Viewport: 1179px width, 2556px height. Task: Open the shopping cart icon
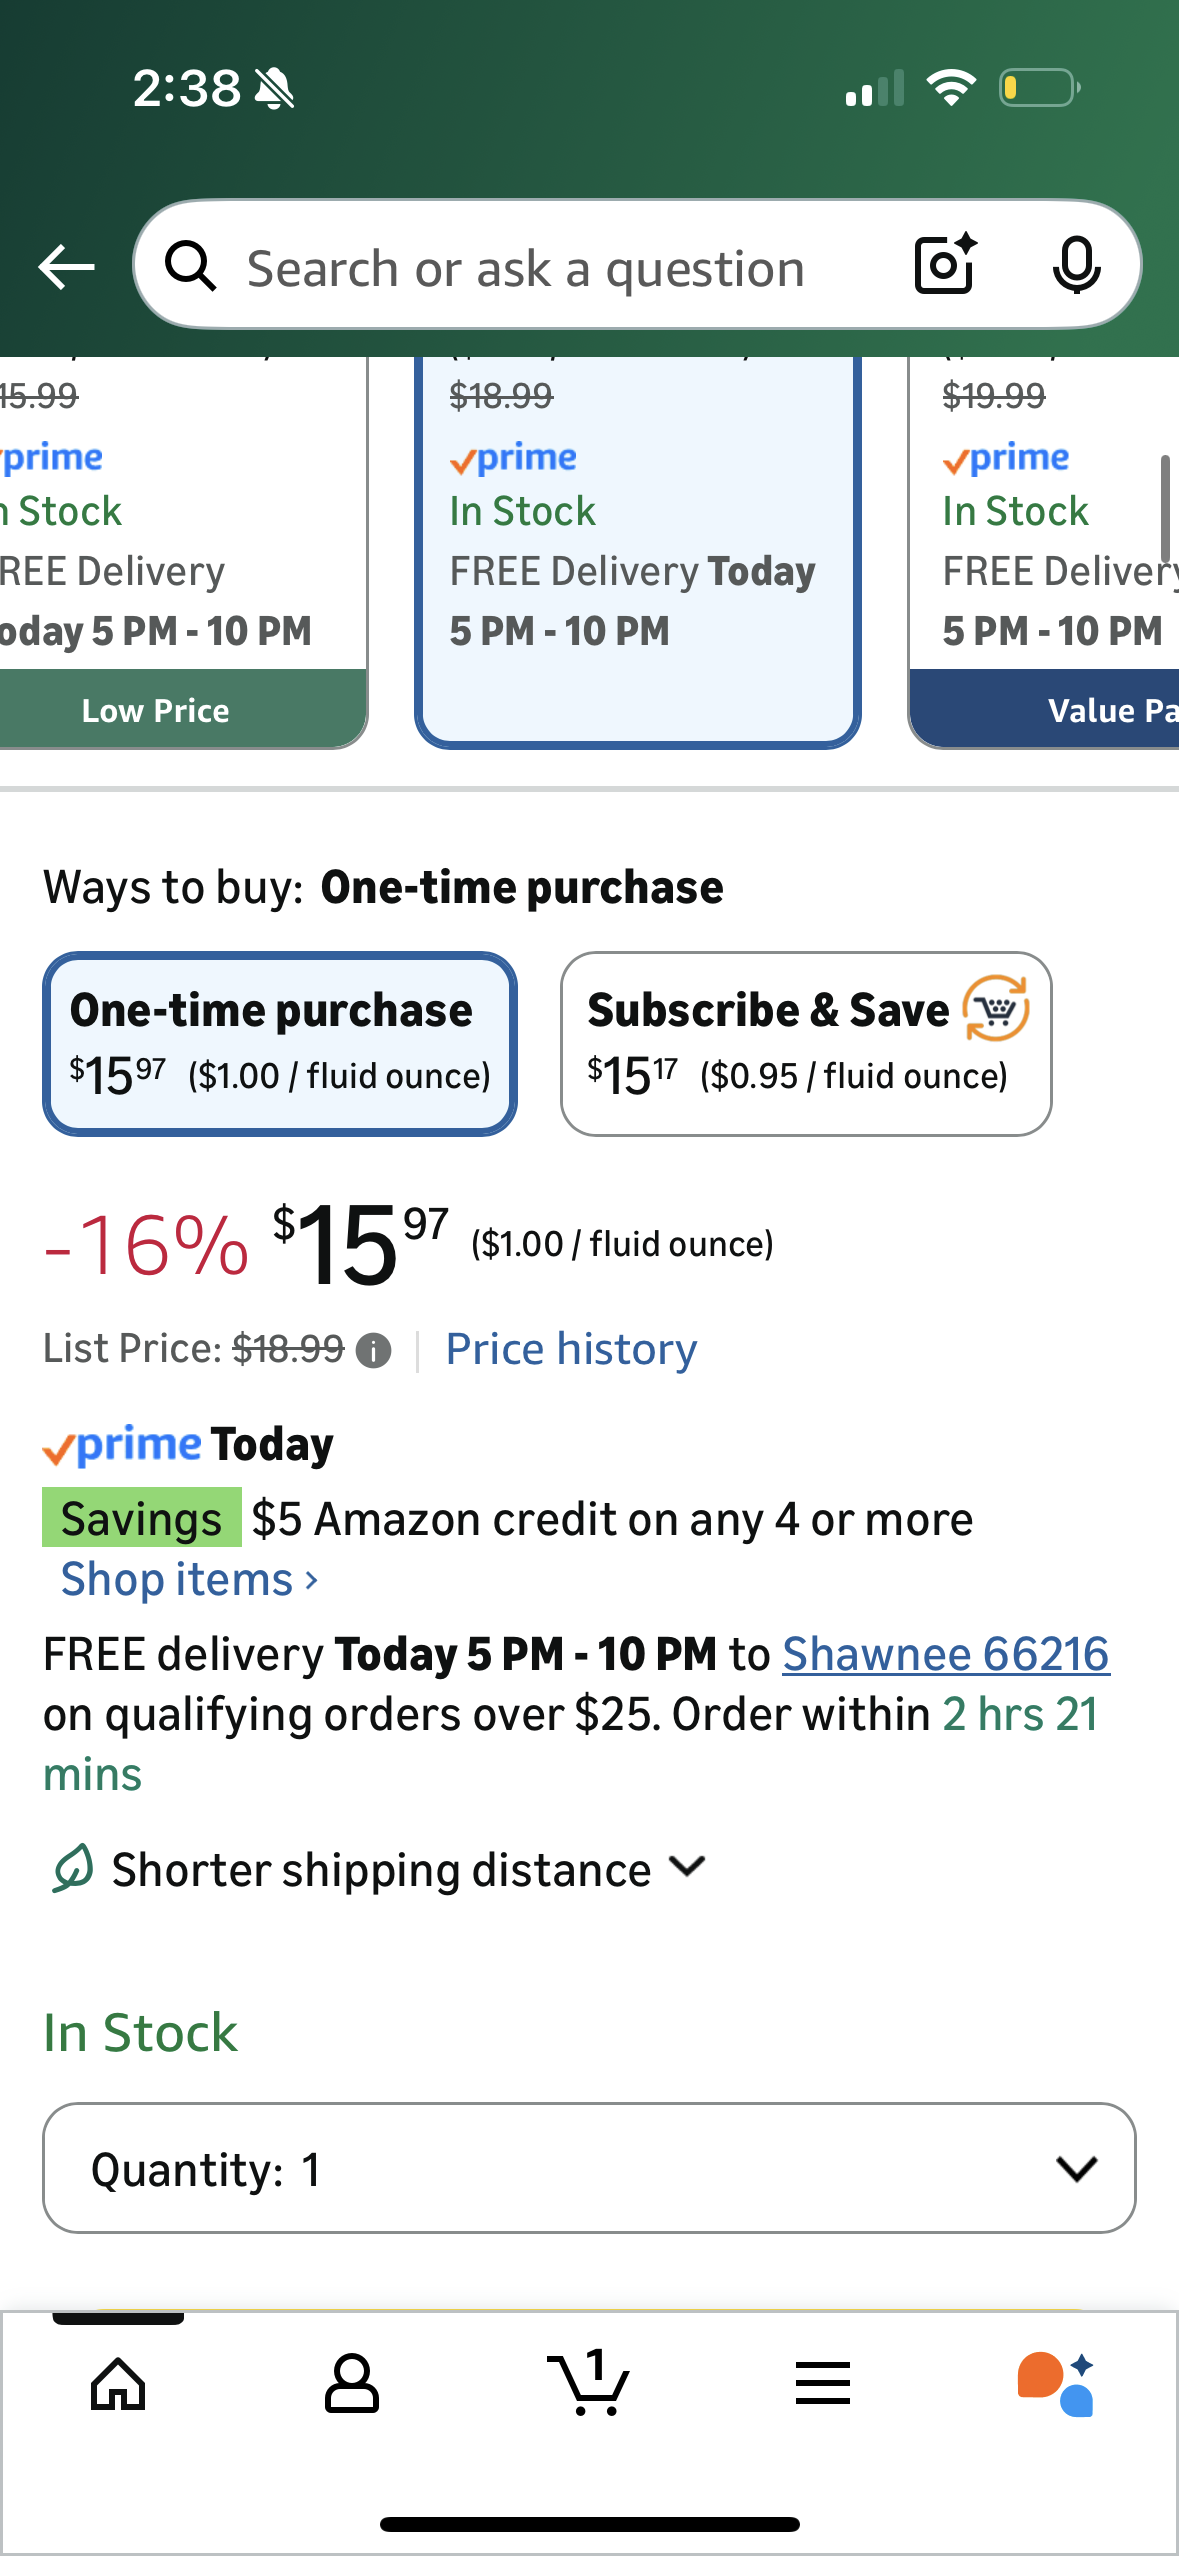589,2384
